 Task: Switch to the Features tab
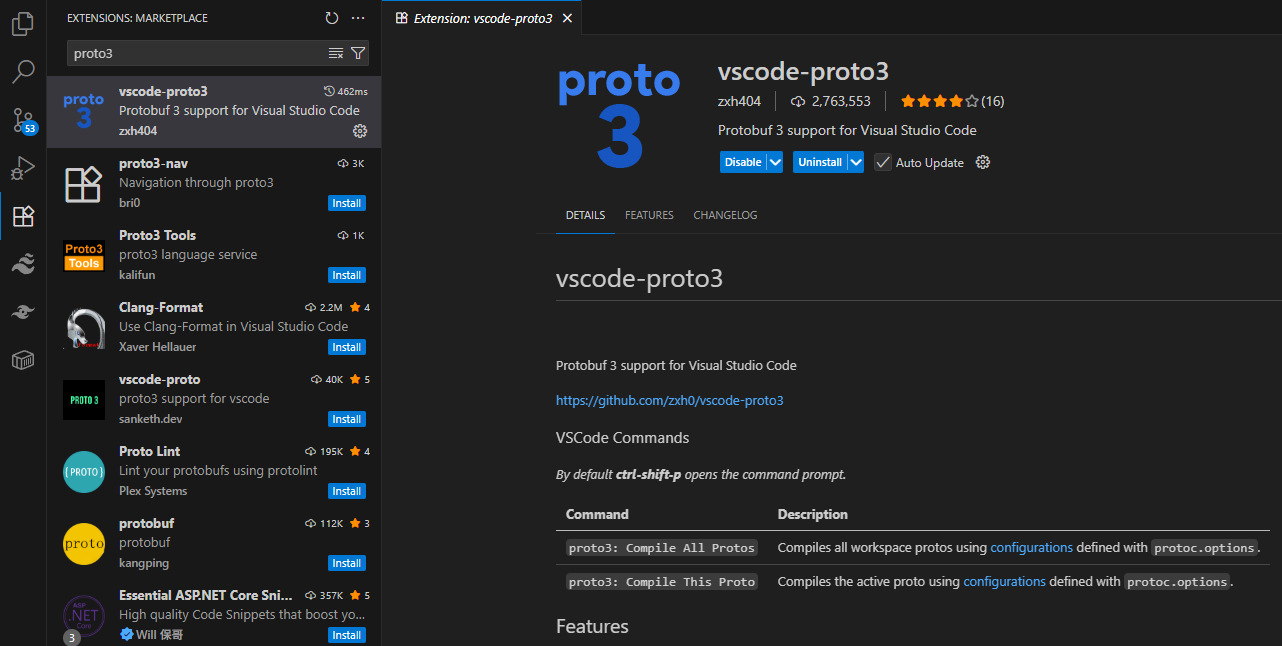pos(649,215)
